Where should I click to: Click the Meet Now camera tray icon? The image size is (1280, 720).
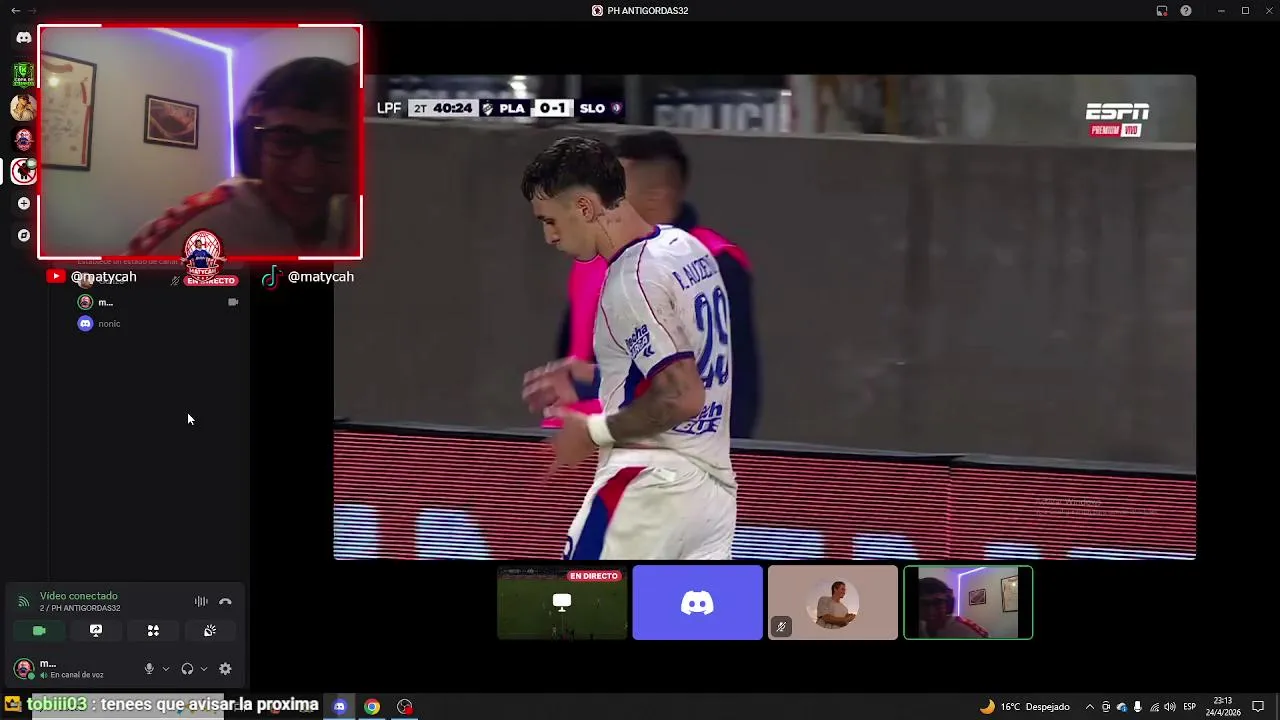click(1106, 707)
